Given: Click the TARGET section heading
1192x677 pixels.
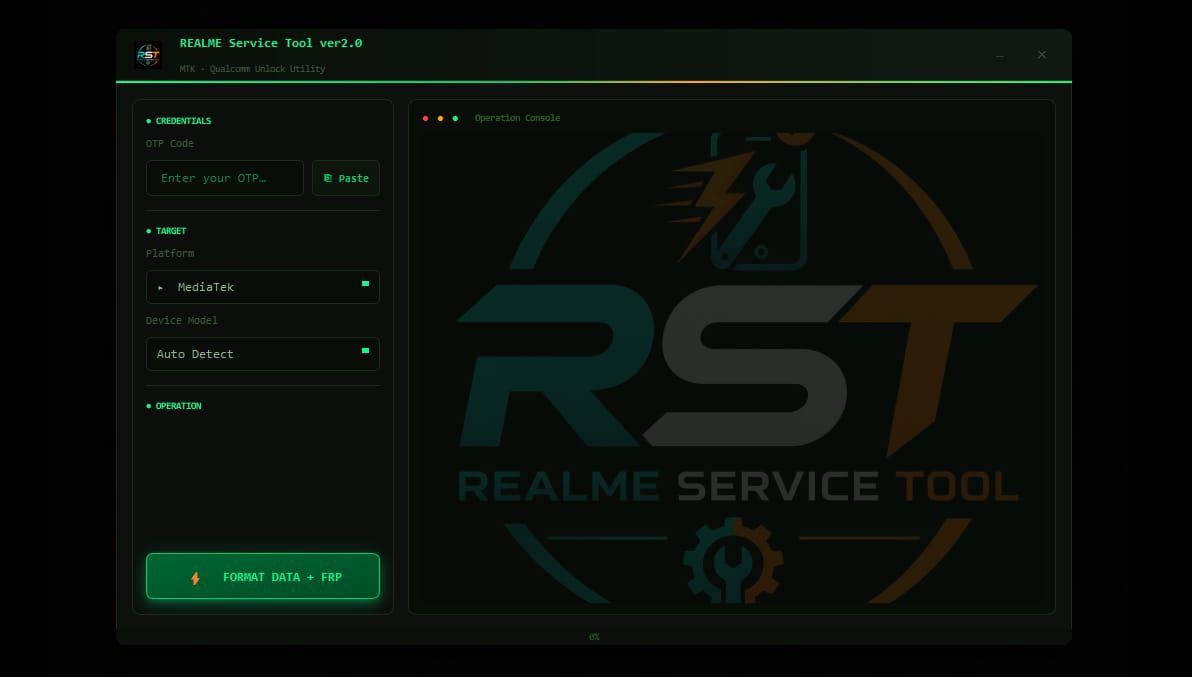Looking at the screenshot, I should click(x=170, y=231).
